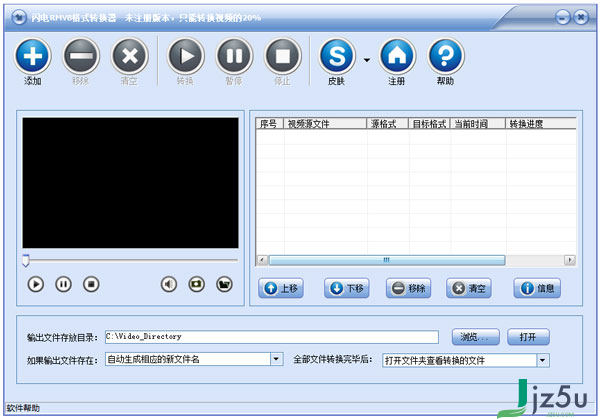Stop the preview player
600x419 pixels.
coord(91,284)
